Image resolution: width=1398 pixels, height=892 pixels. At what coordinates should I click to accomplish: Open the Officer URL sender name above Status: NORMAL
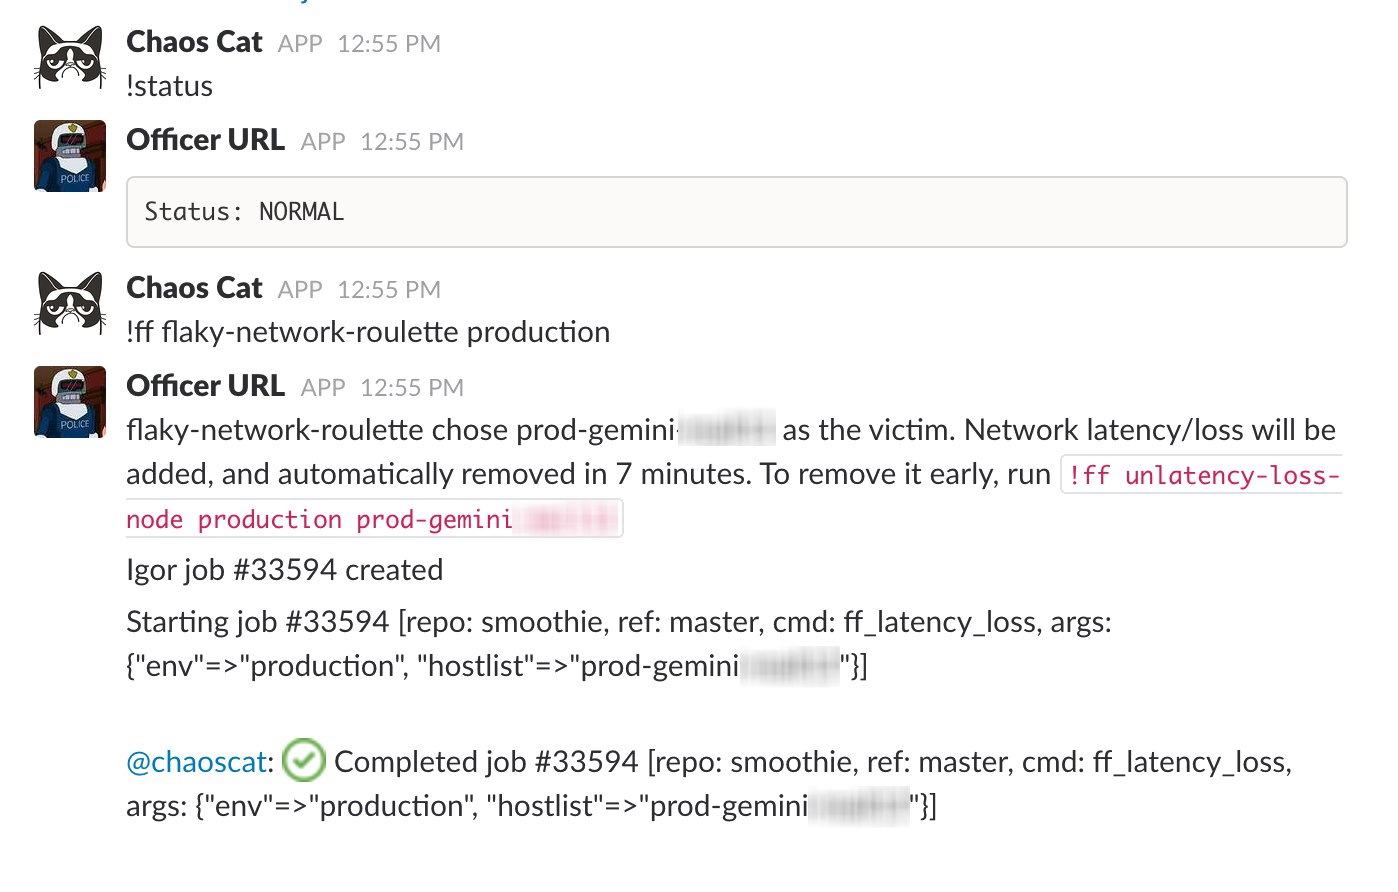[205, 140]
